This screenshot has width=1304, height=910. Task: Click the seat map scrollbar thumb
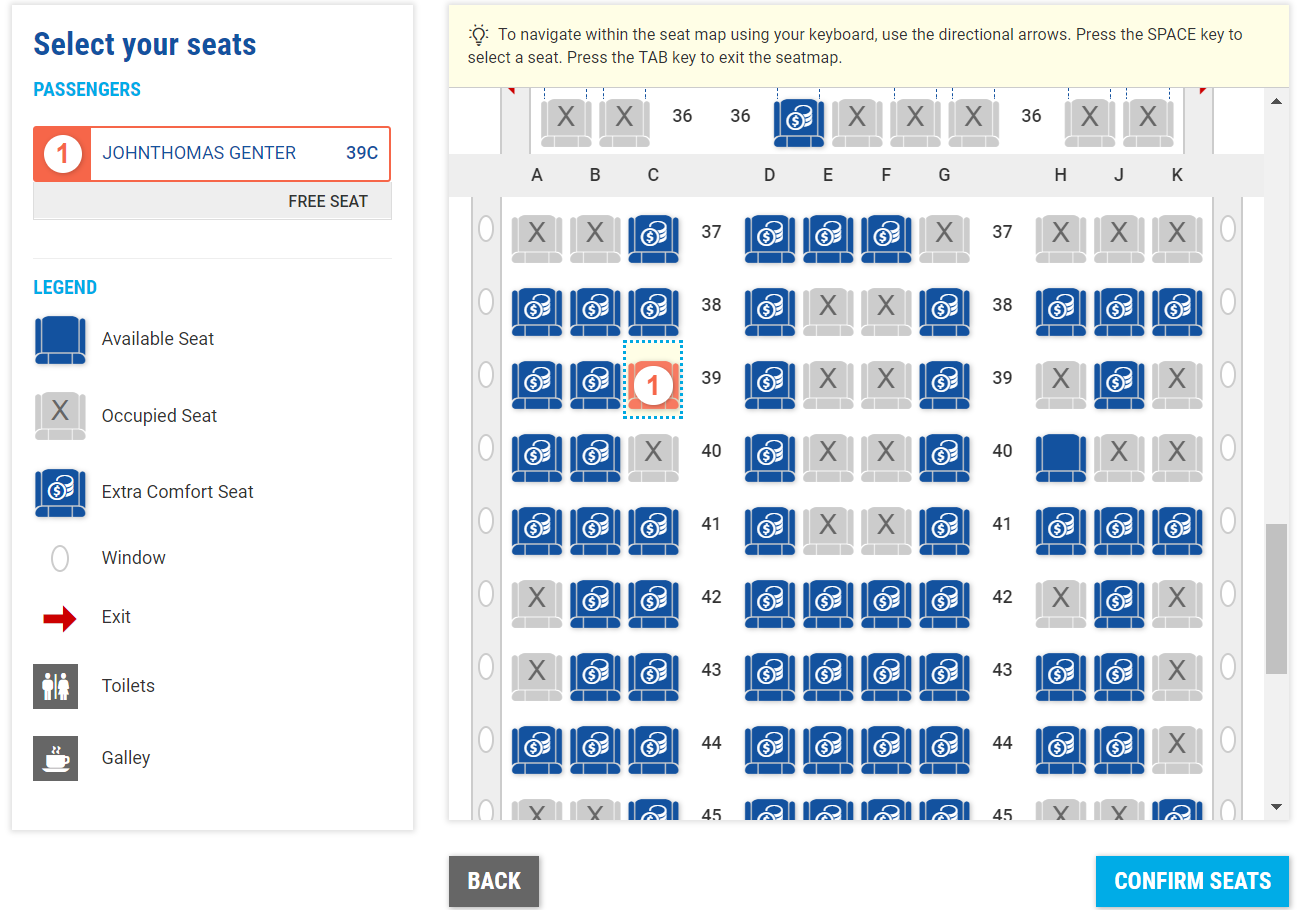pyautogui.click(x=1275, y=597)
